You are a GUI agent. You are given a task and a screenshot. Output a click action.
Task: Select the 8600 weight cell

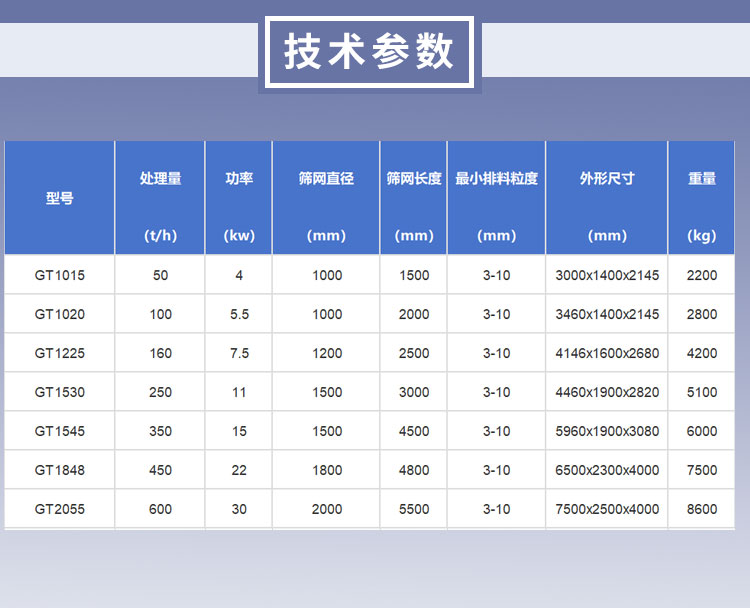pyautogui.click(x=702, y=509)
